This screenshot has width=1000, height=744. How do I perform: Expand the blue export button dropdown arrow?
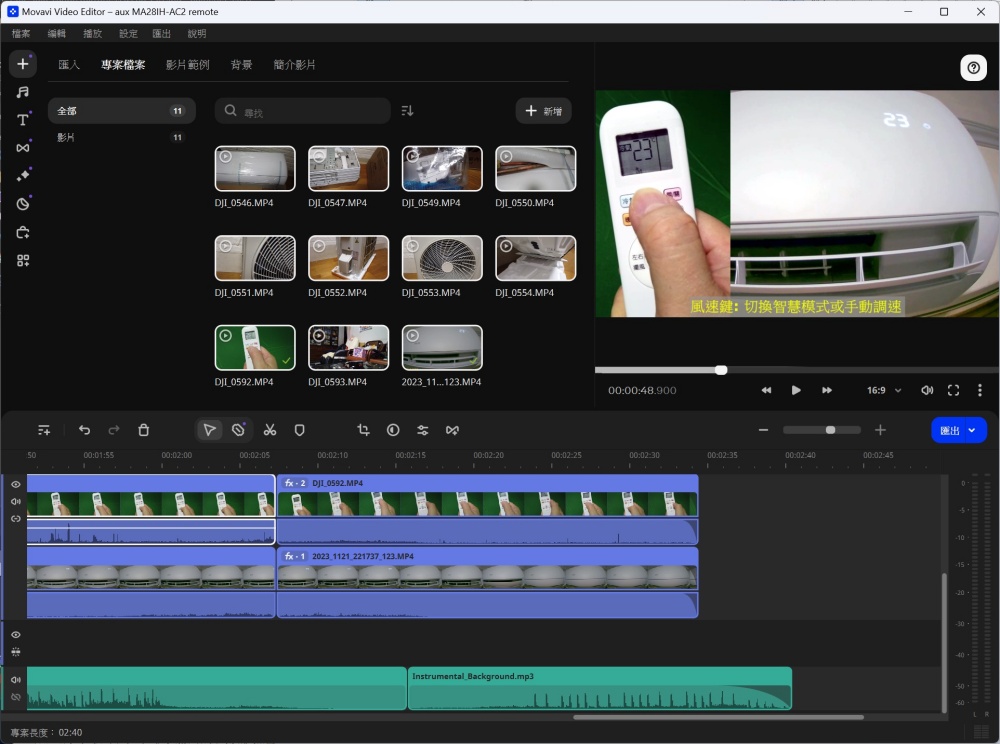[972, 430]
